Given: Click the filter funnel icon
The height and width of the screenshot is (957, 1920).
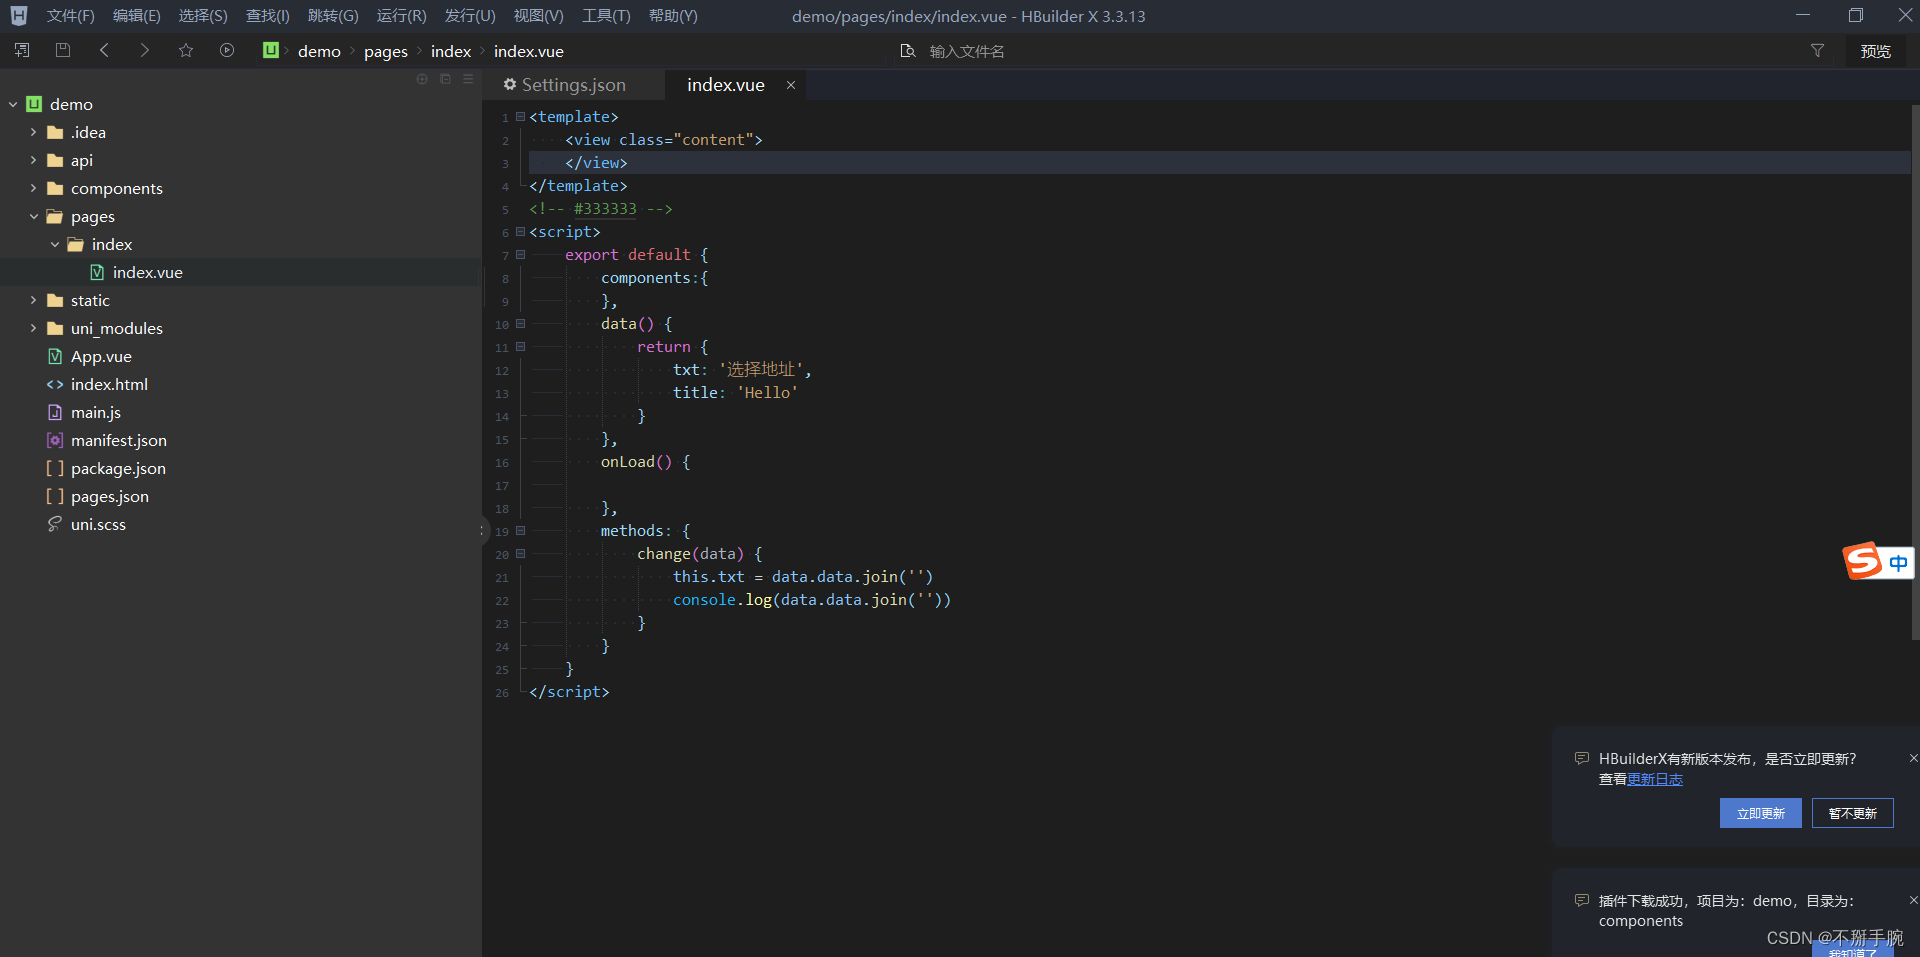Looking at the screenshot, I should (1817, 50).
